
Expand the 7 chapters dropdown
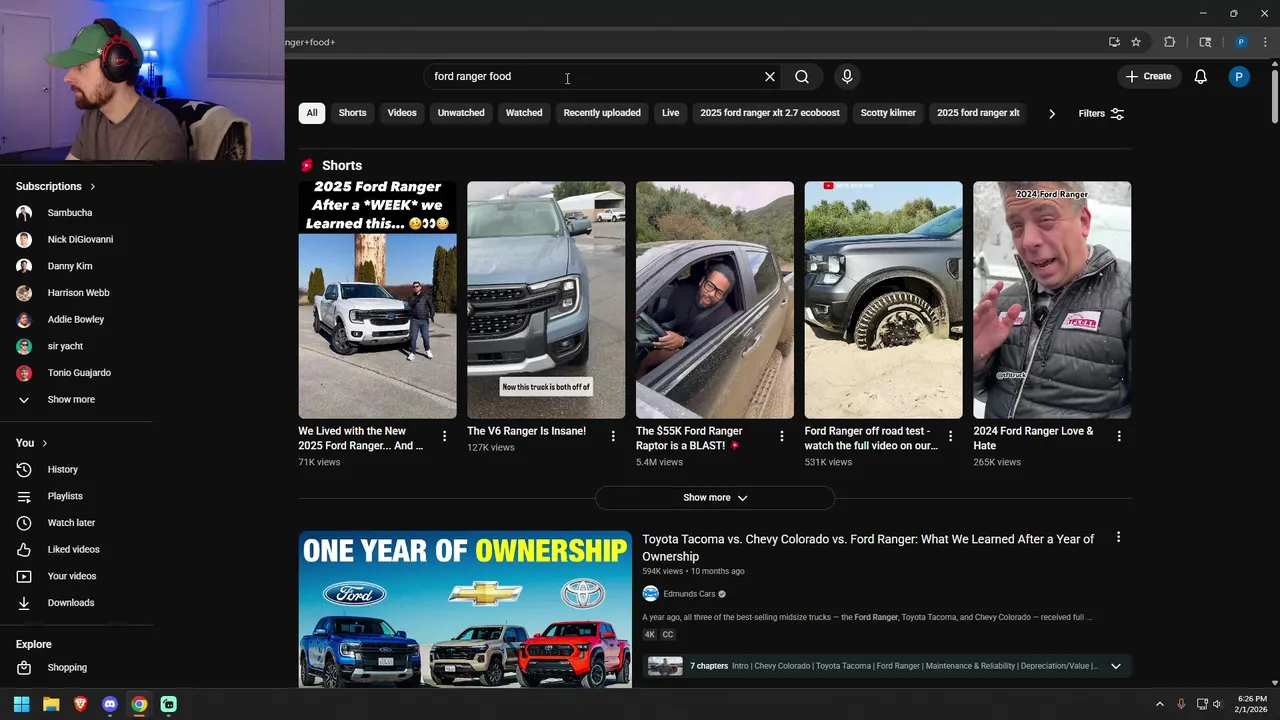coord(1116,666)
